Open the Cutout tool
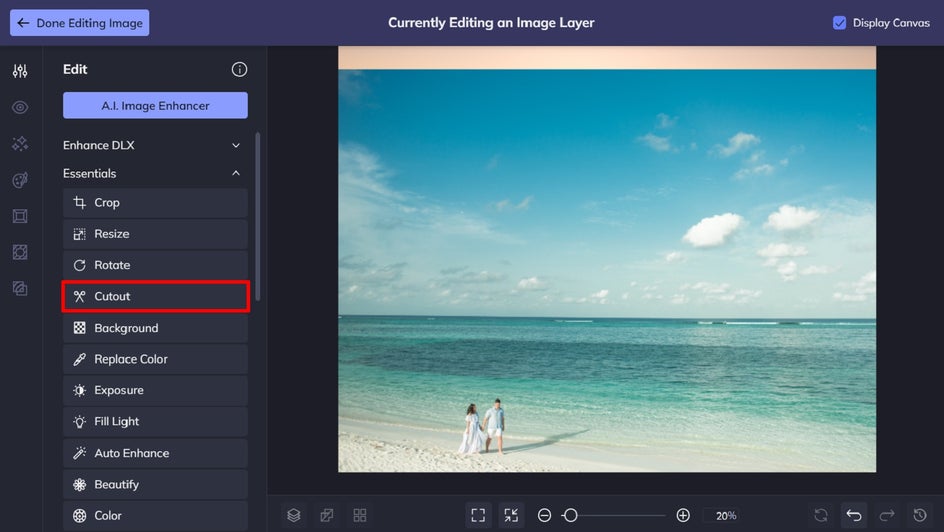 tap(155, 296)
